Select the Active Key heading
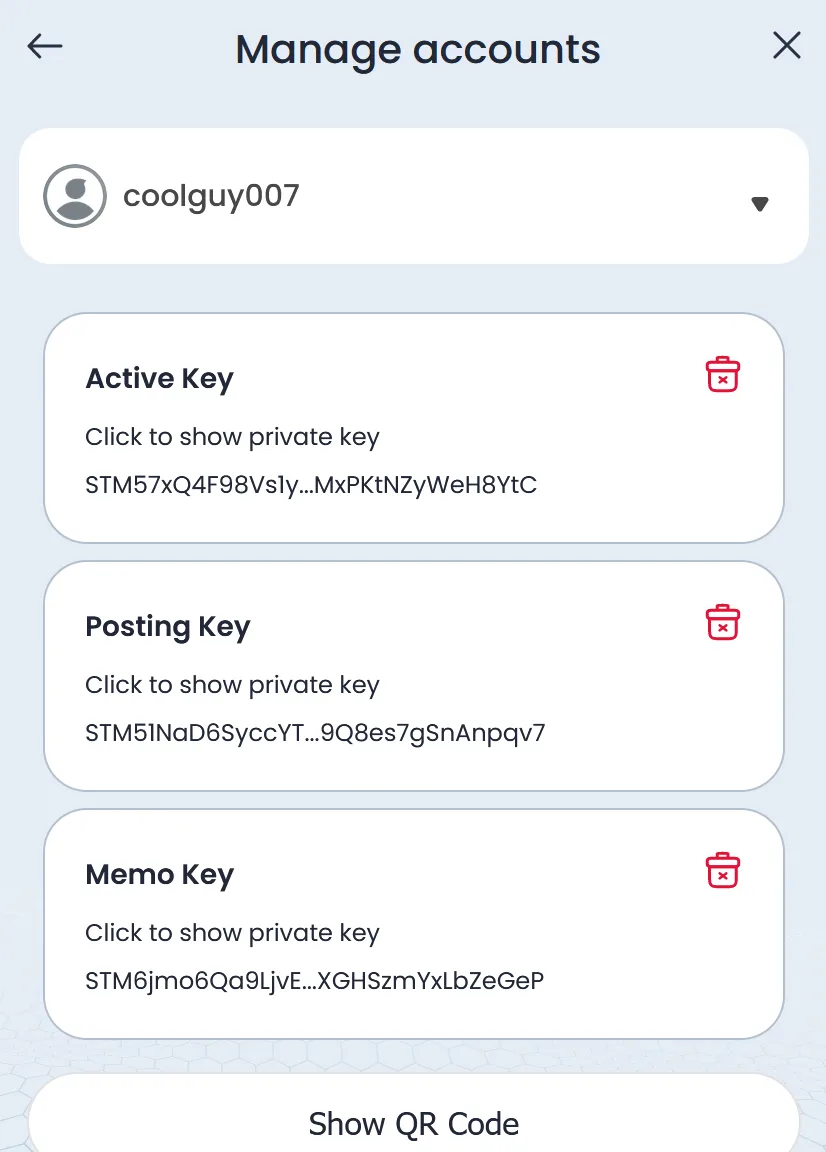The height and width of the screenshot is (1152, 826). point(159,379)
